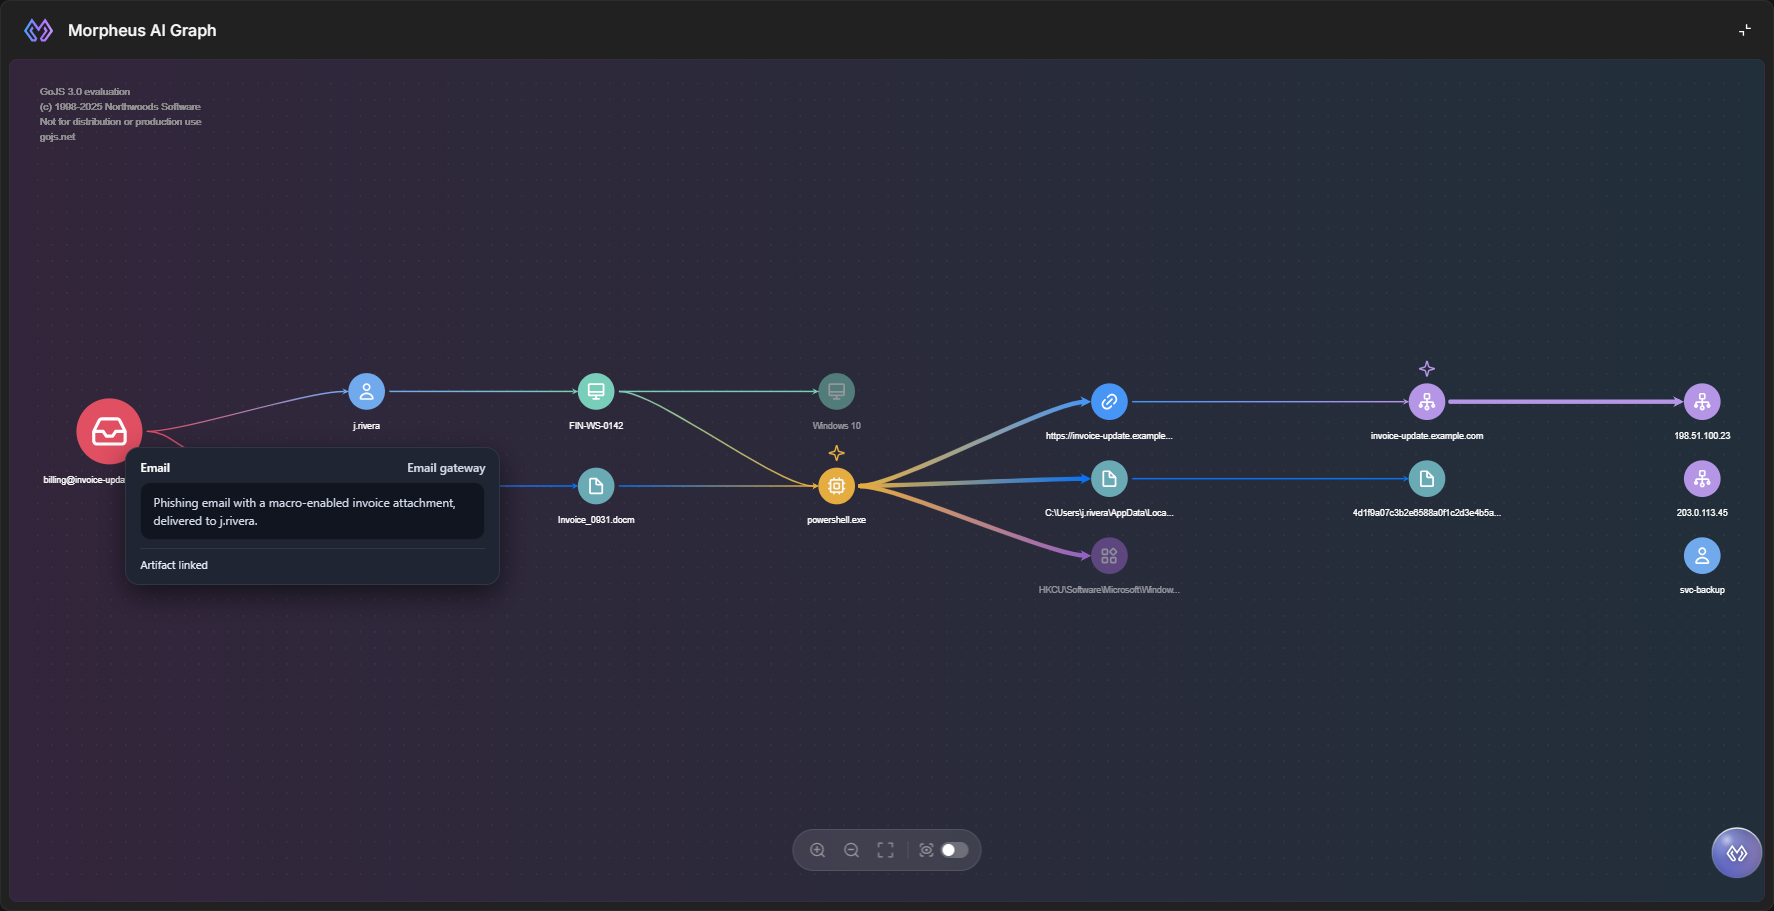The image size is (1774, 911).
Task: Zoom in on the graph
Action: click(x=818, y=850)
